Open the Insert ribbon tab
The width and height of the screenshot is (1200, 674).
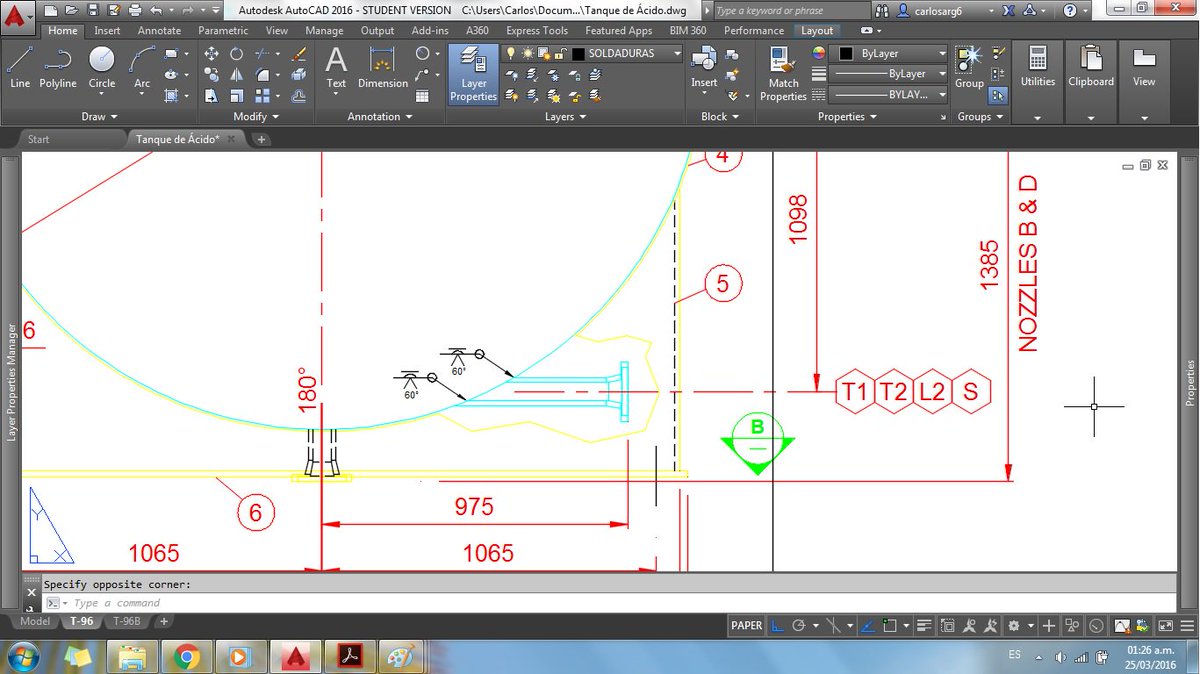pyautogui.click(x=107, y=31)
